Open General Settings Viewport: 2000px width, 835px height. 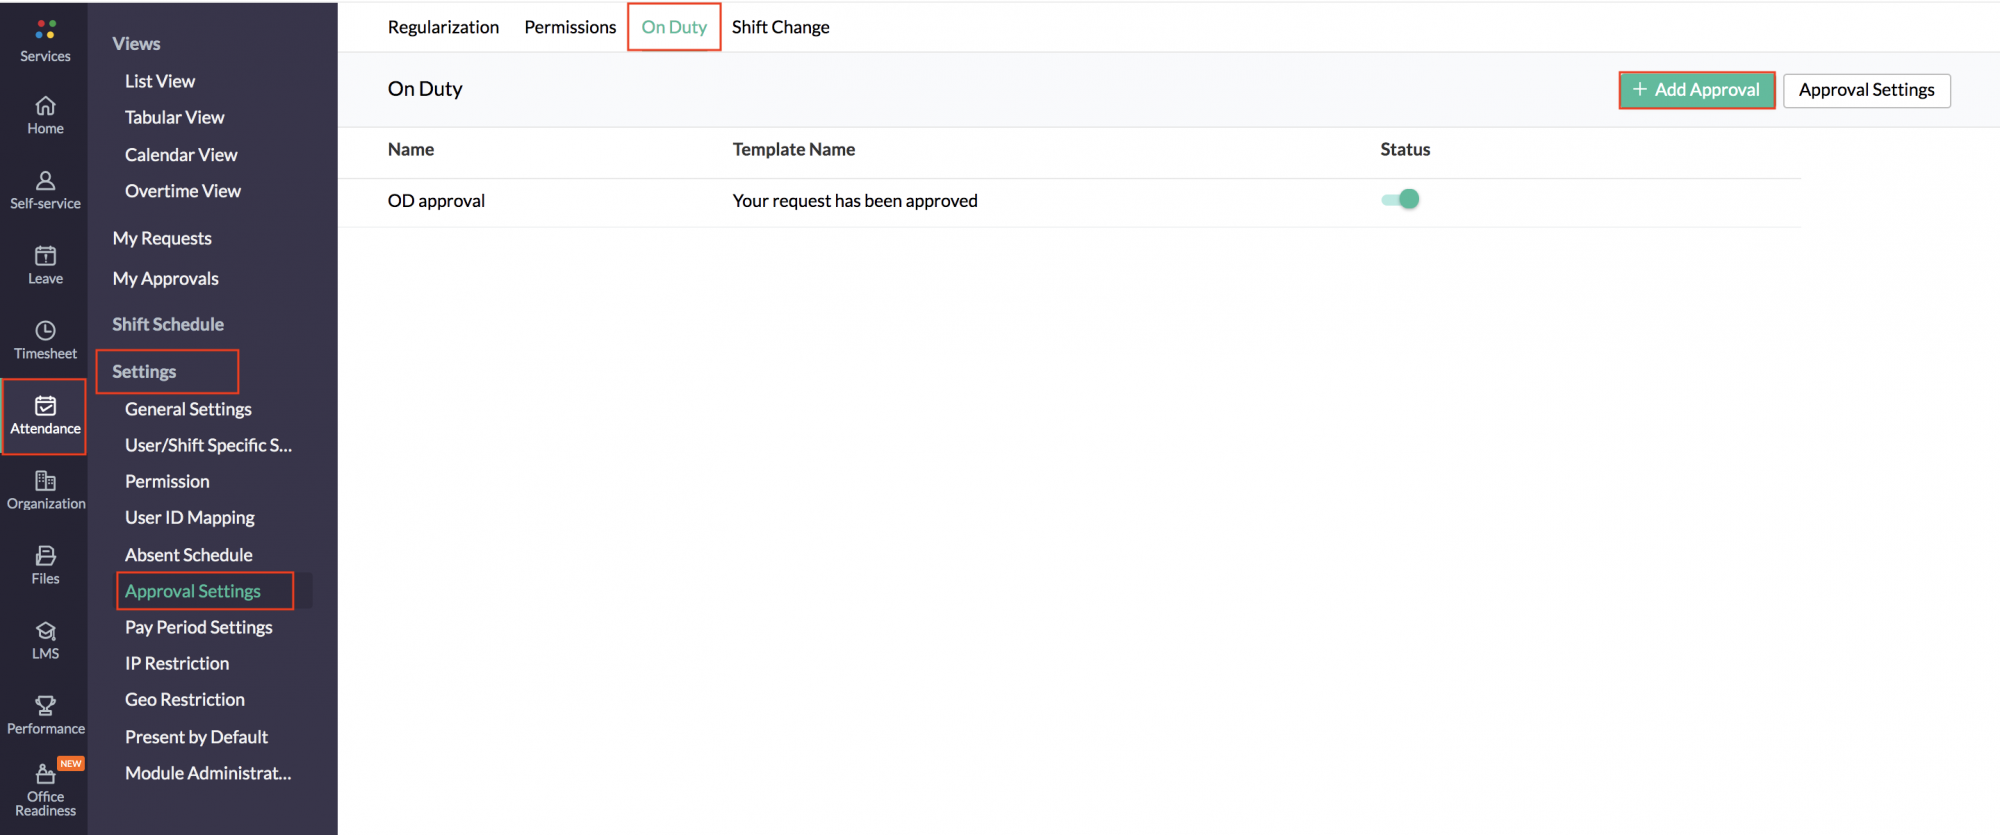188,409
